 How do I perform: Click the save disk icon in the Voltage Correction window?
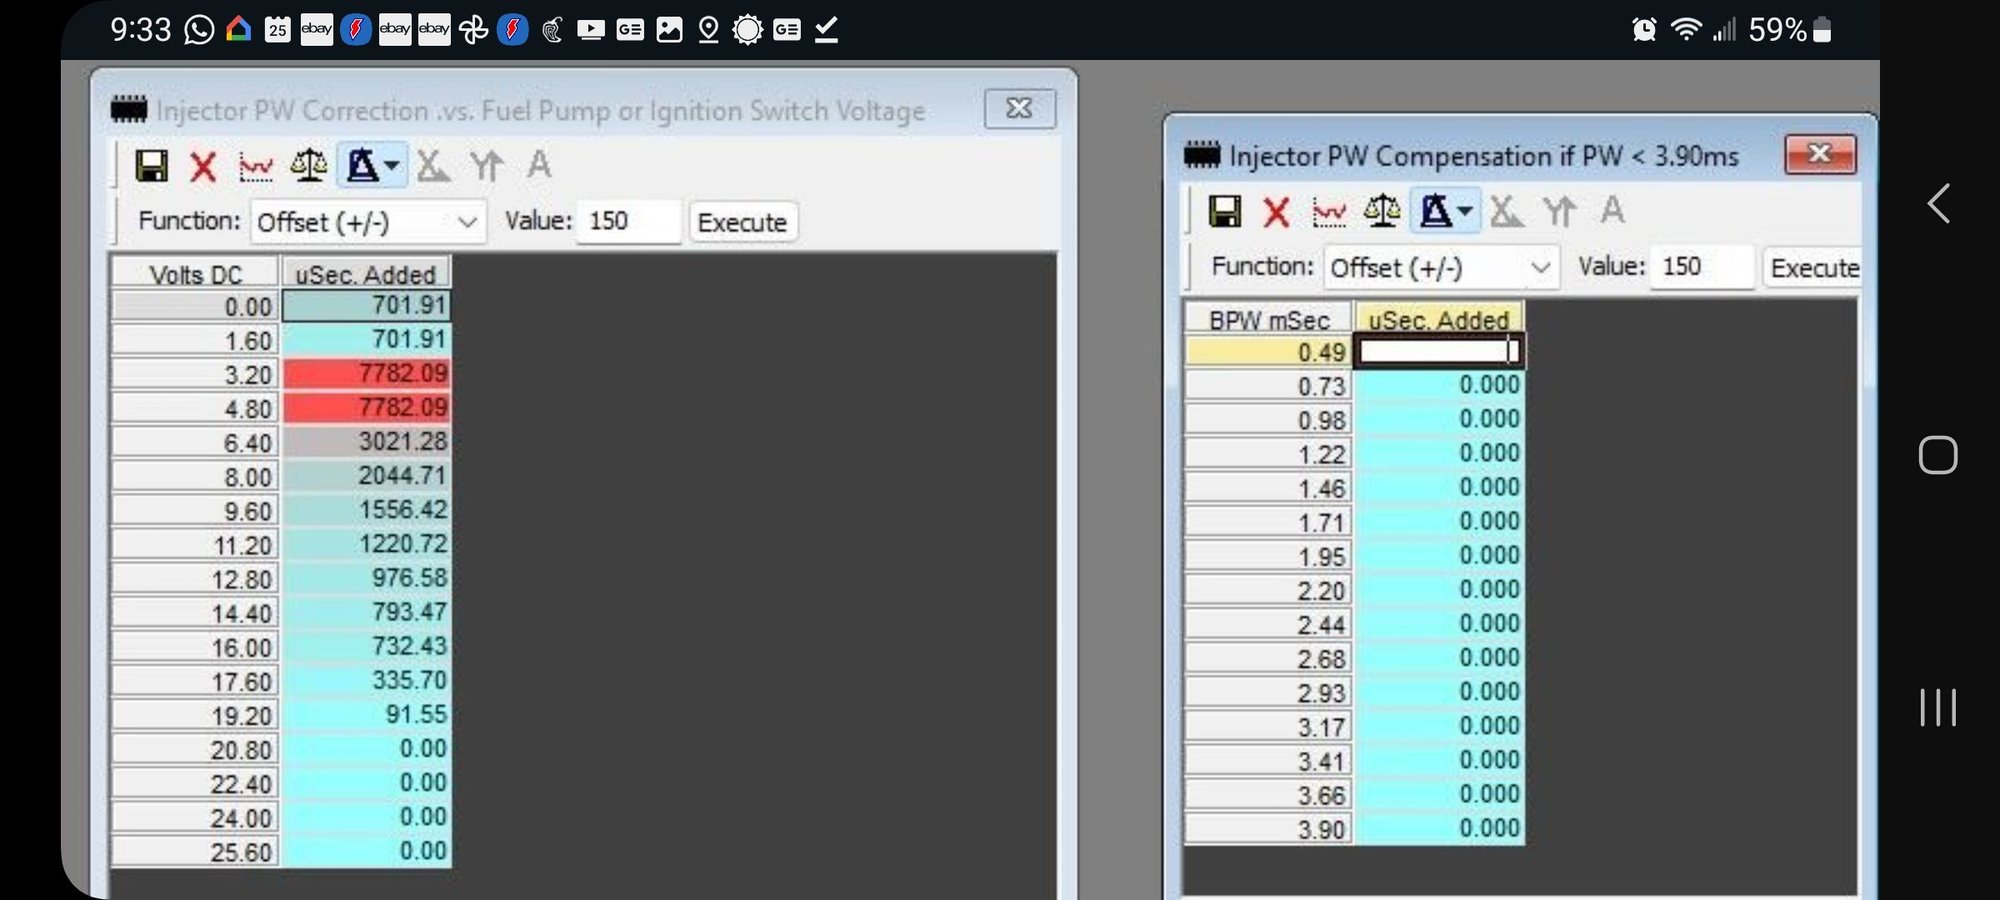point(152,166)
